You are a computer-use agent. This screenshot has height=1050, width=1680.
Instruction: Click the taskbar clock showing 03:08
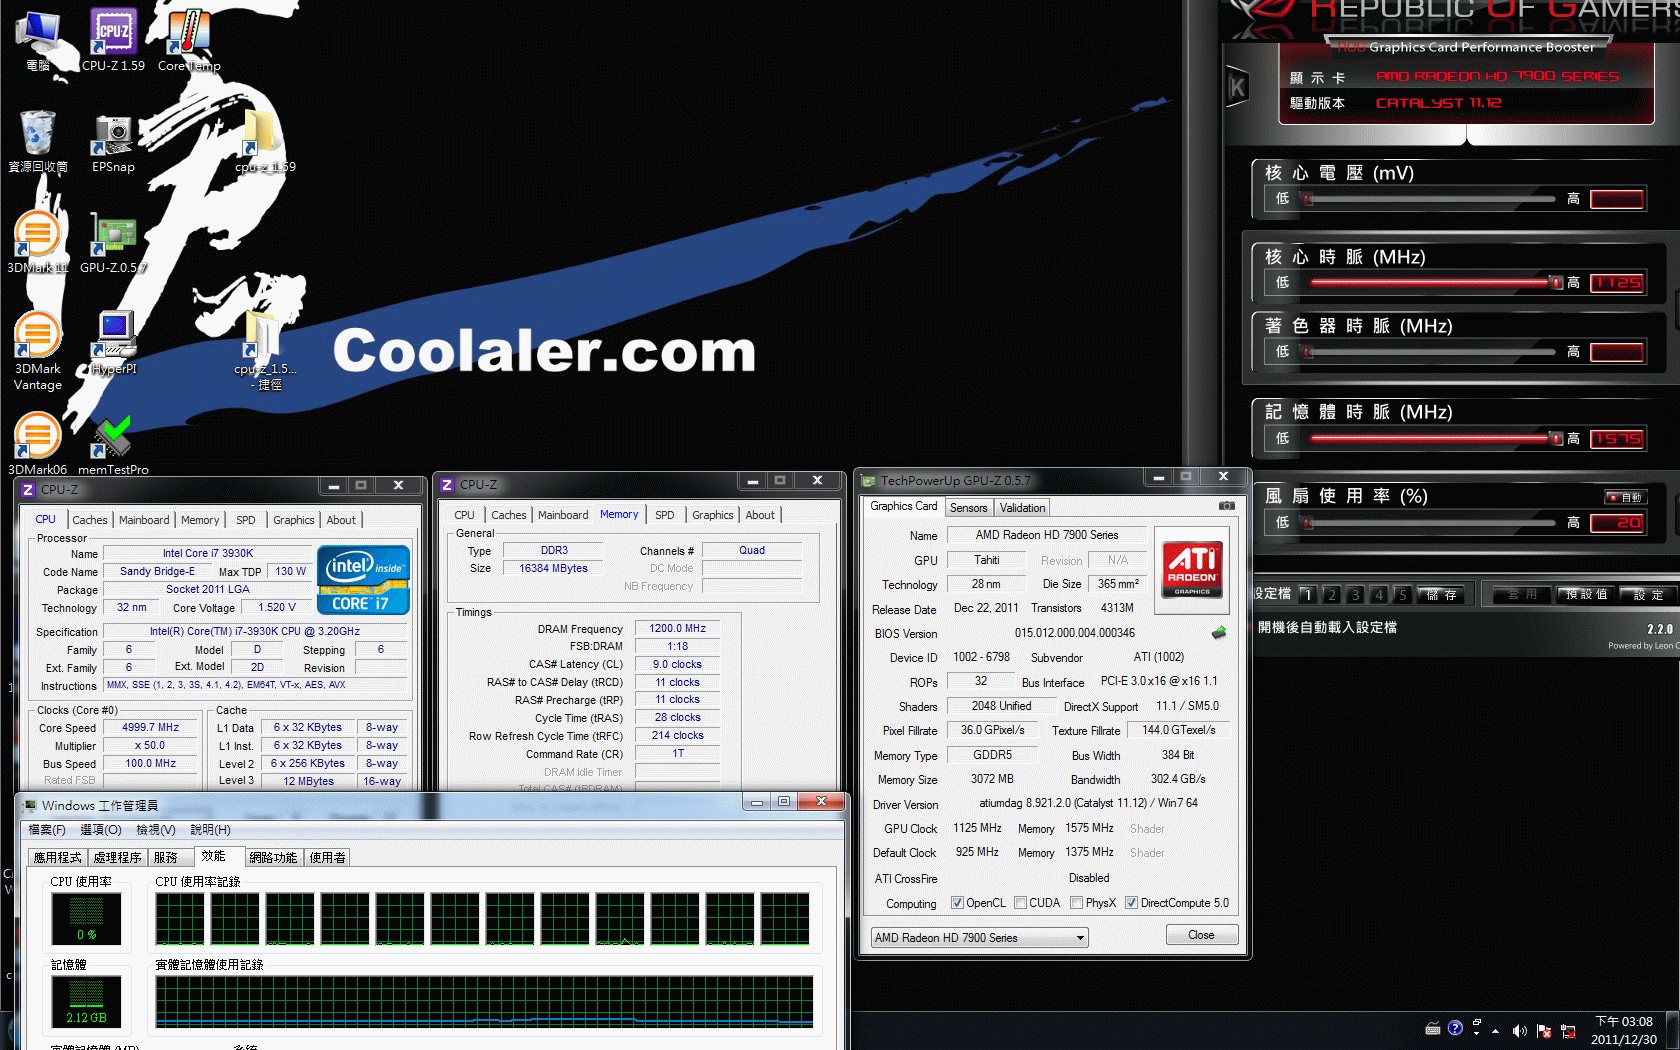pyautogui.click(x=1624, y=1030)
